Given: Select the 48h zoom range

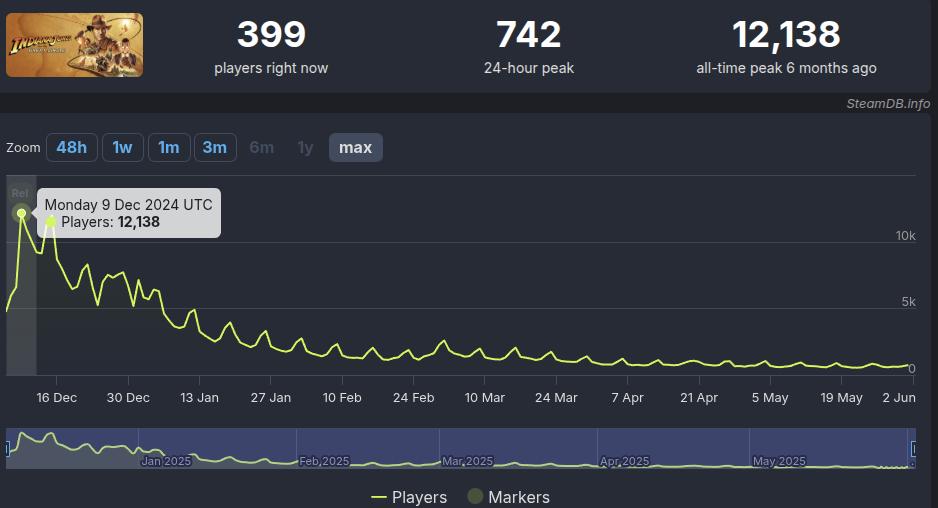Looking at the screenshot, I should pos(72,147).
